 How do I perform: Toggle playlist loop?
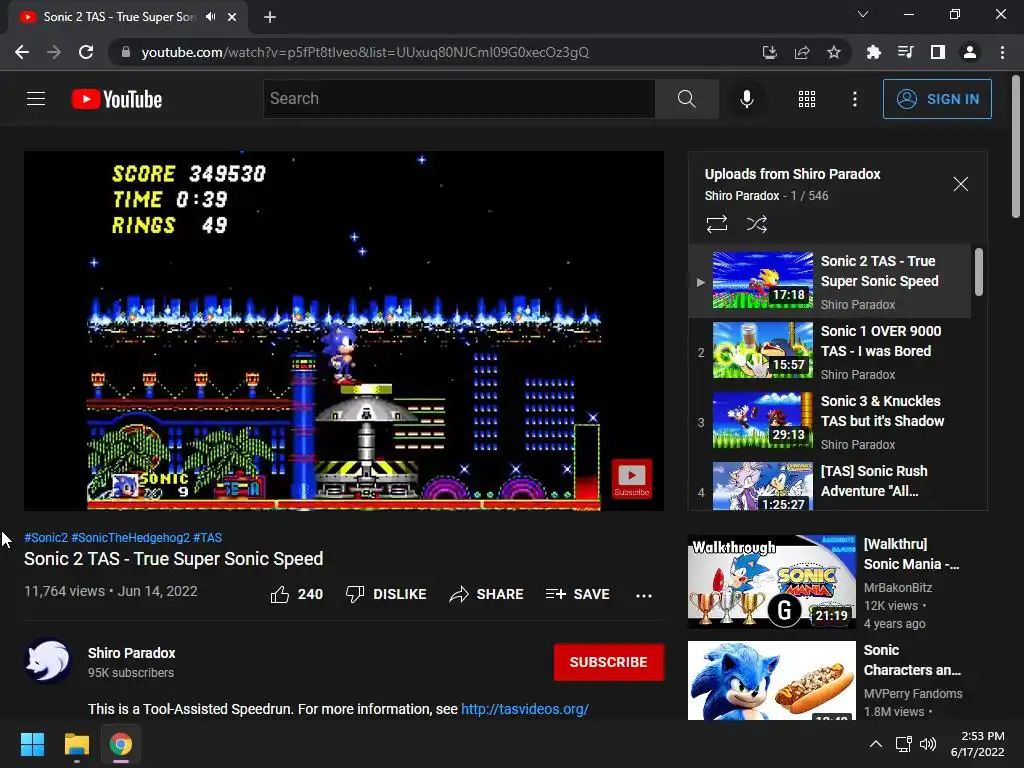coord(716,224)
